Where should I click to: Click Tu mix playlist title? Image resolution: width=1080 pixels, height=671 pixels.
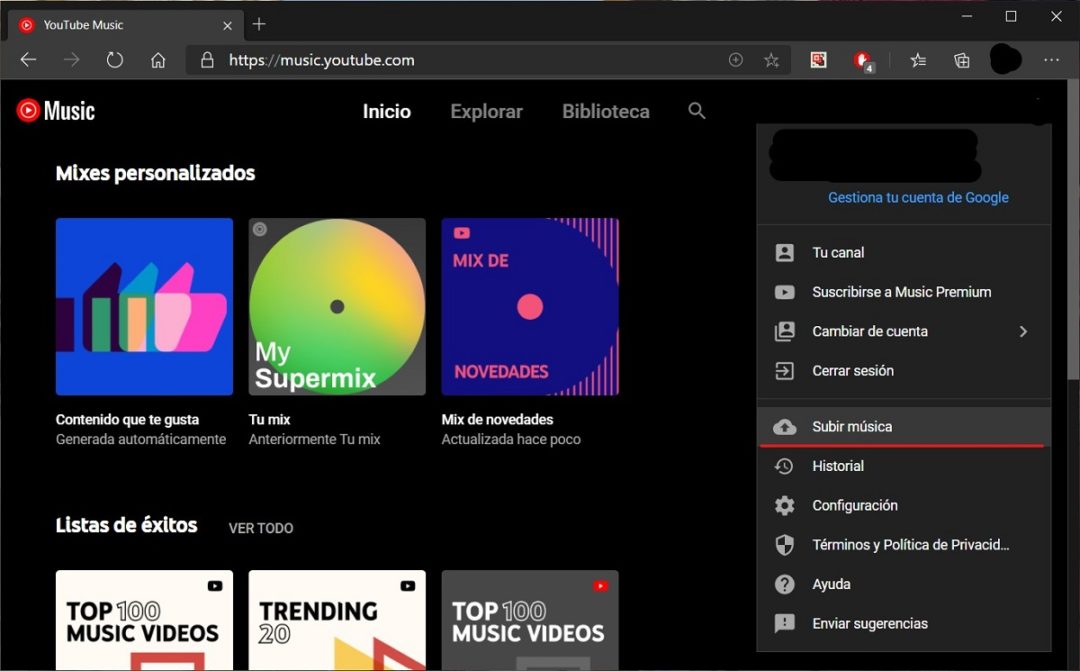click(x=269, y=420)
